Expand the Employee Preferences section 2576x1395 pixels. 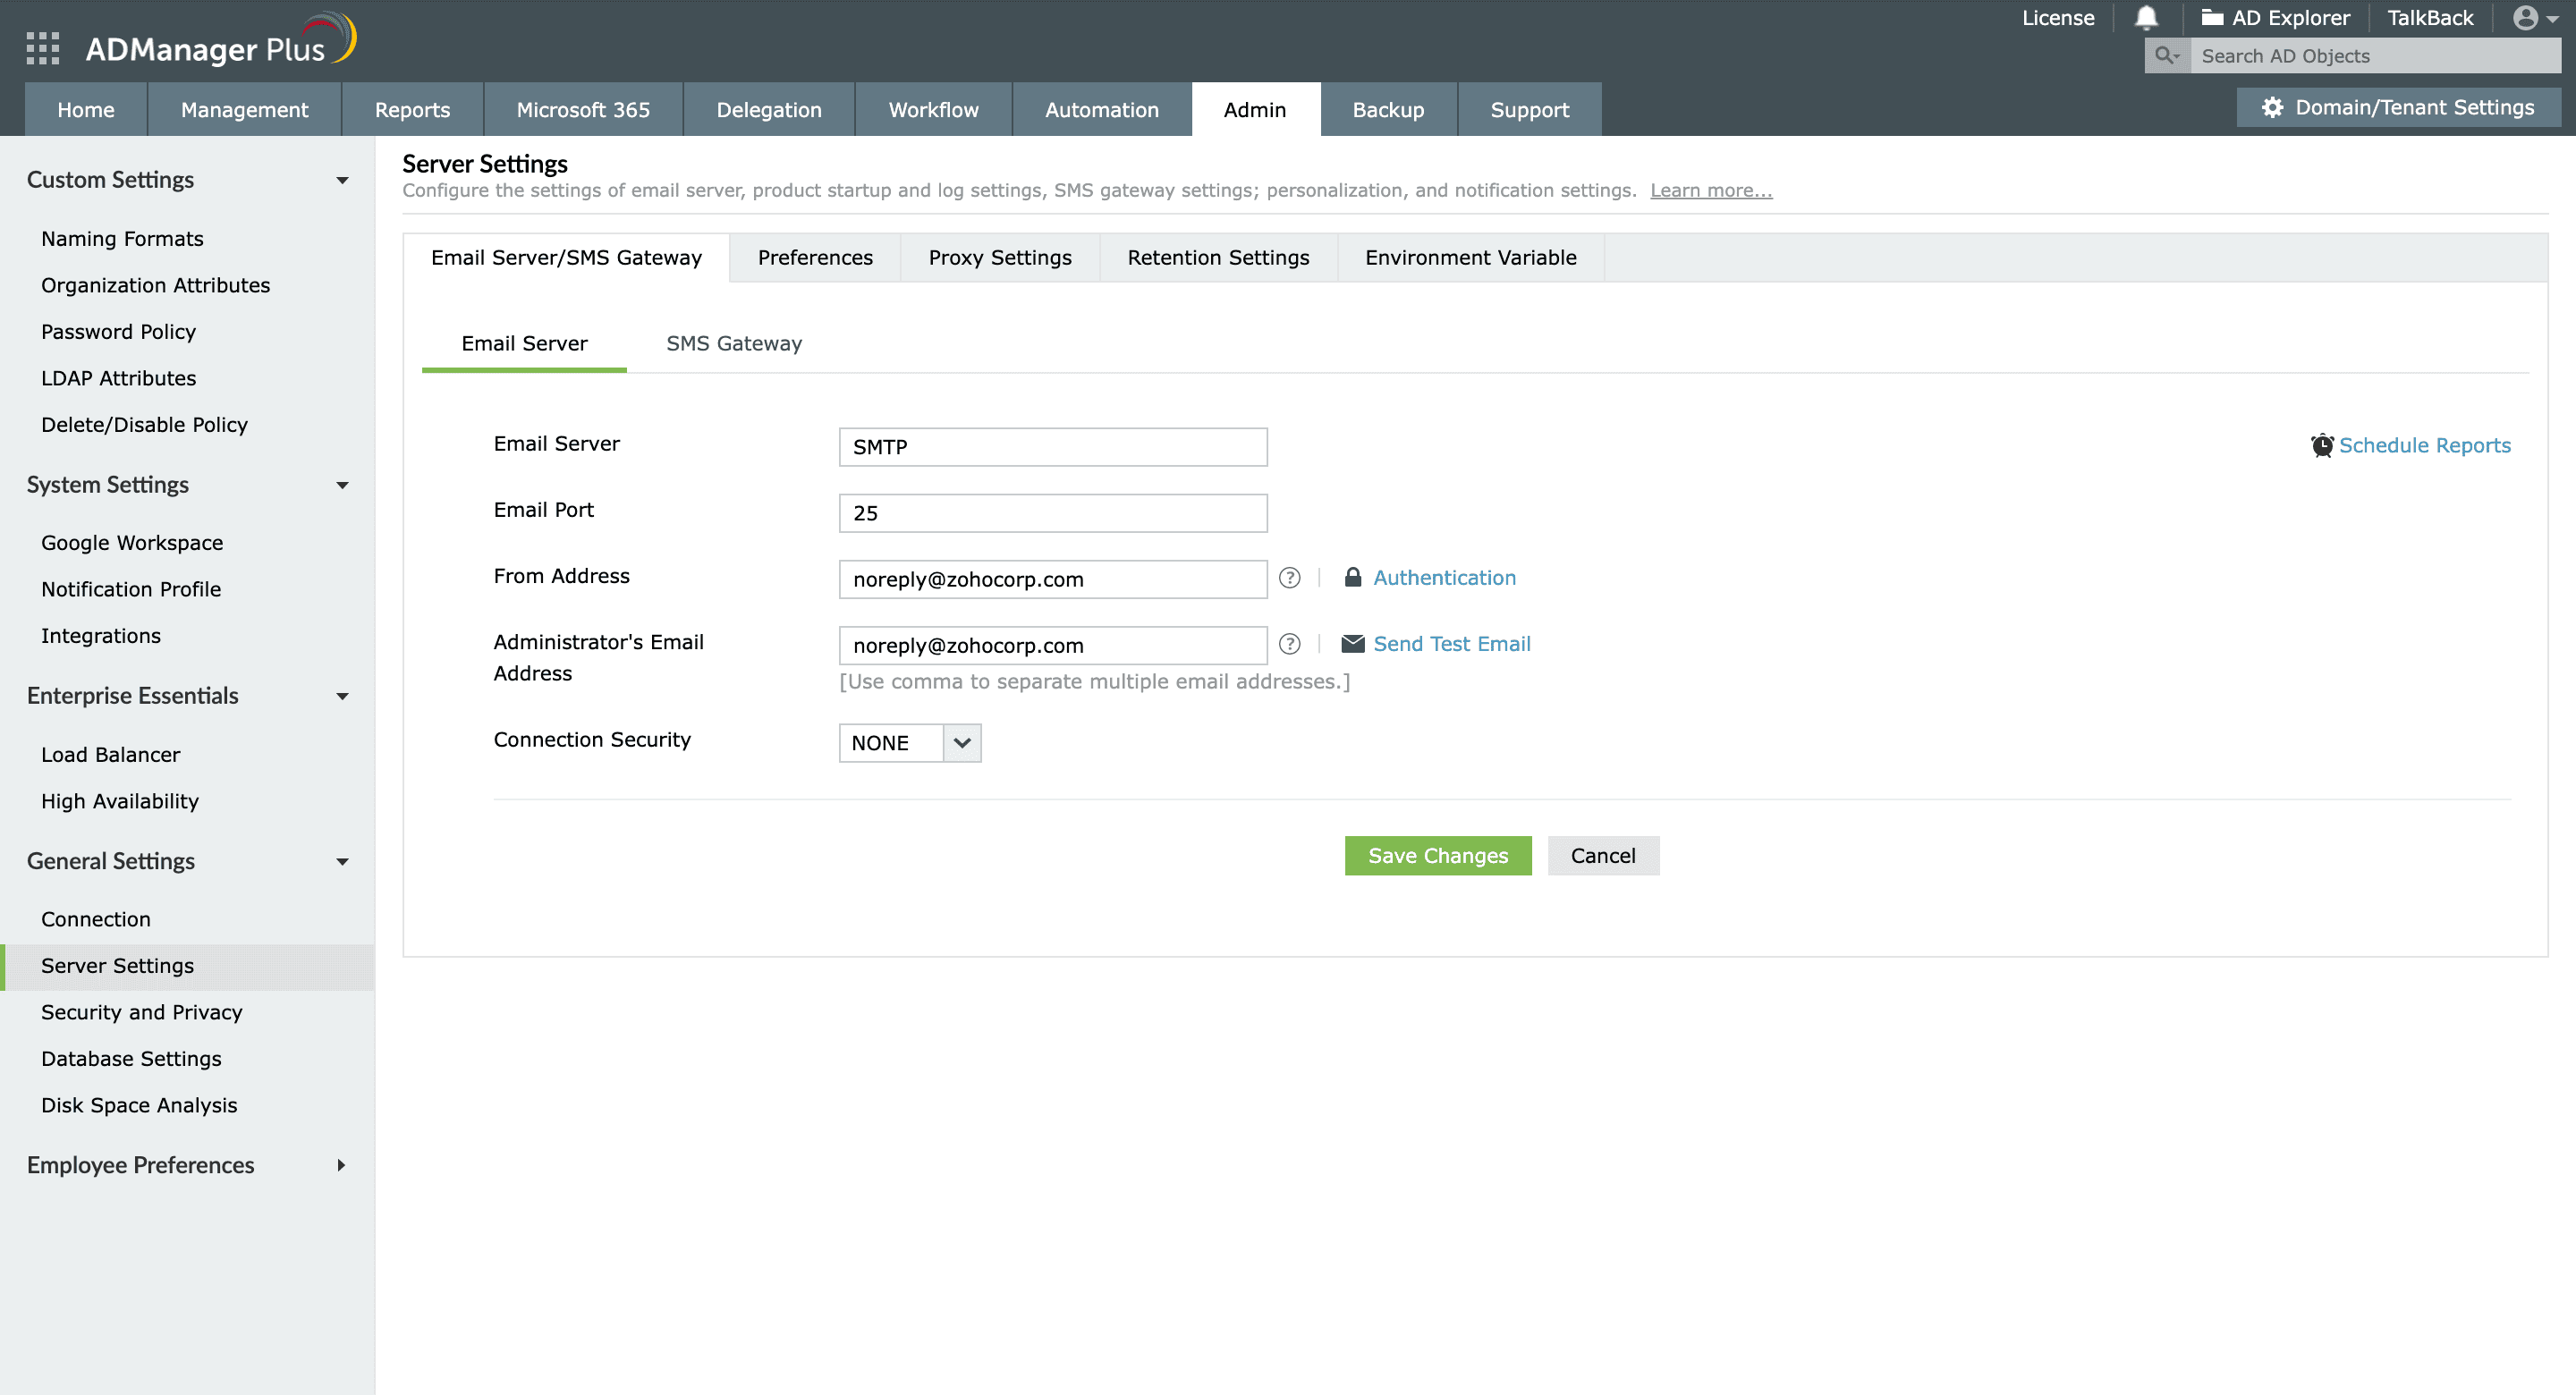[x=342, y=1165]
